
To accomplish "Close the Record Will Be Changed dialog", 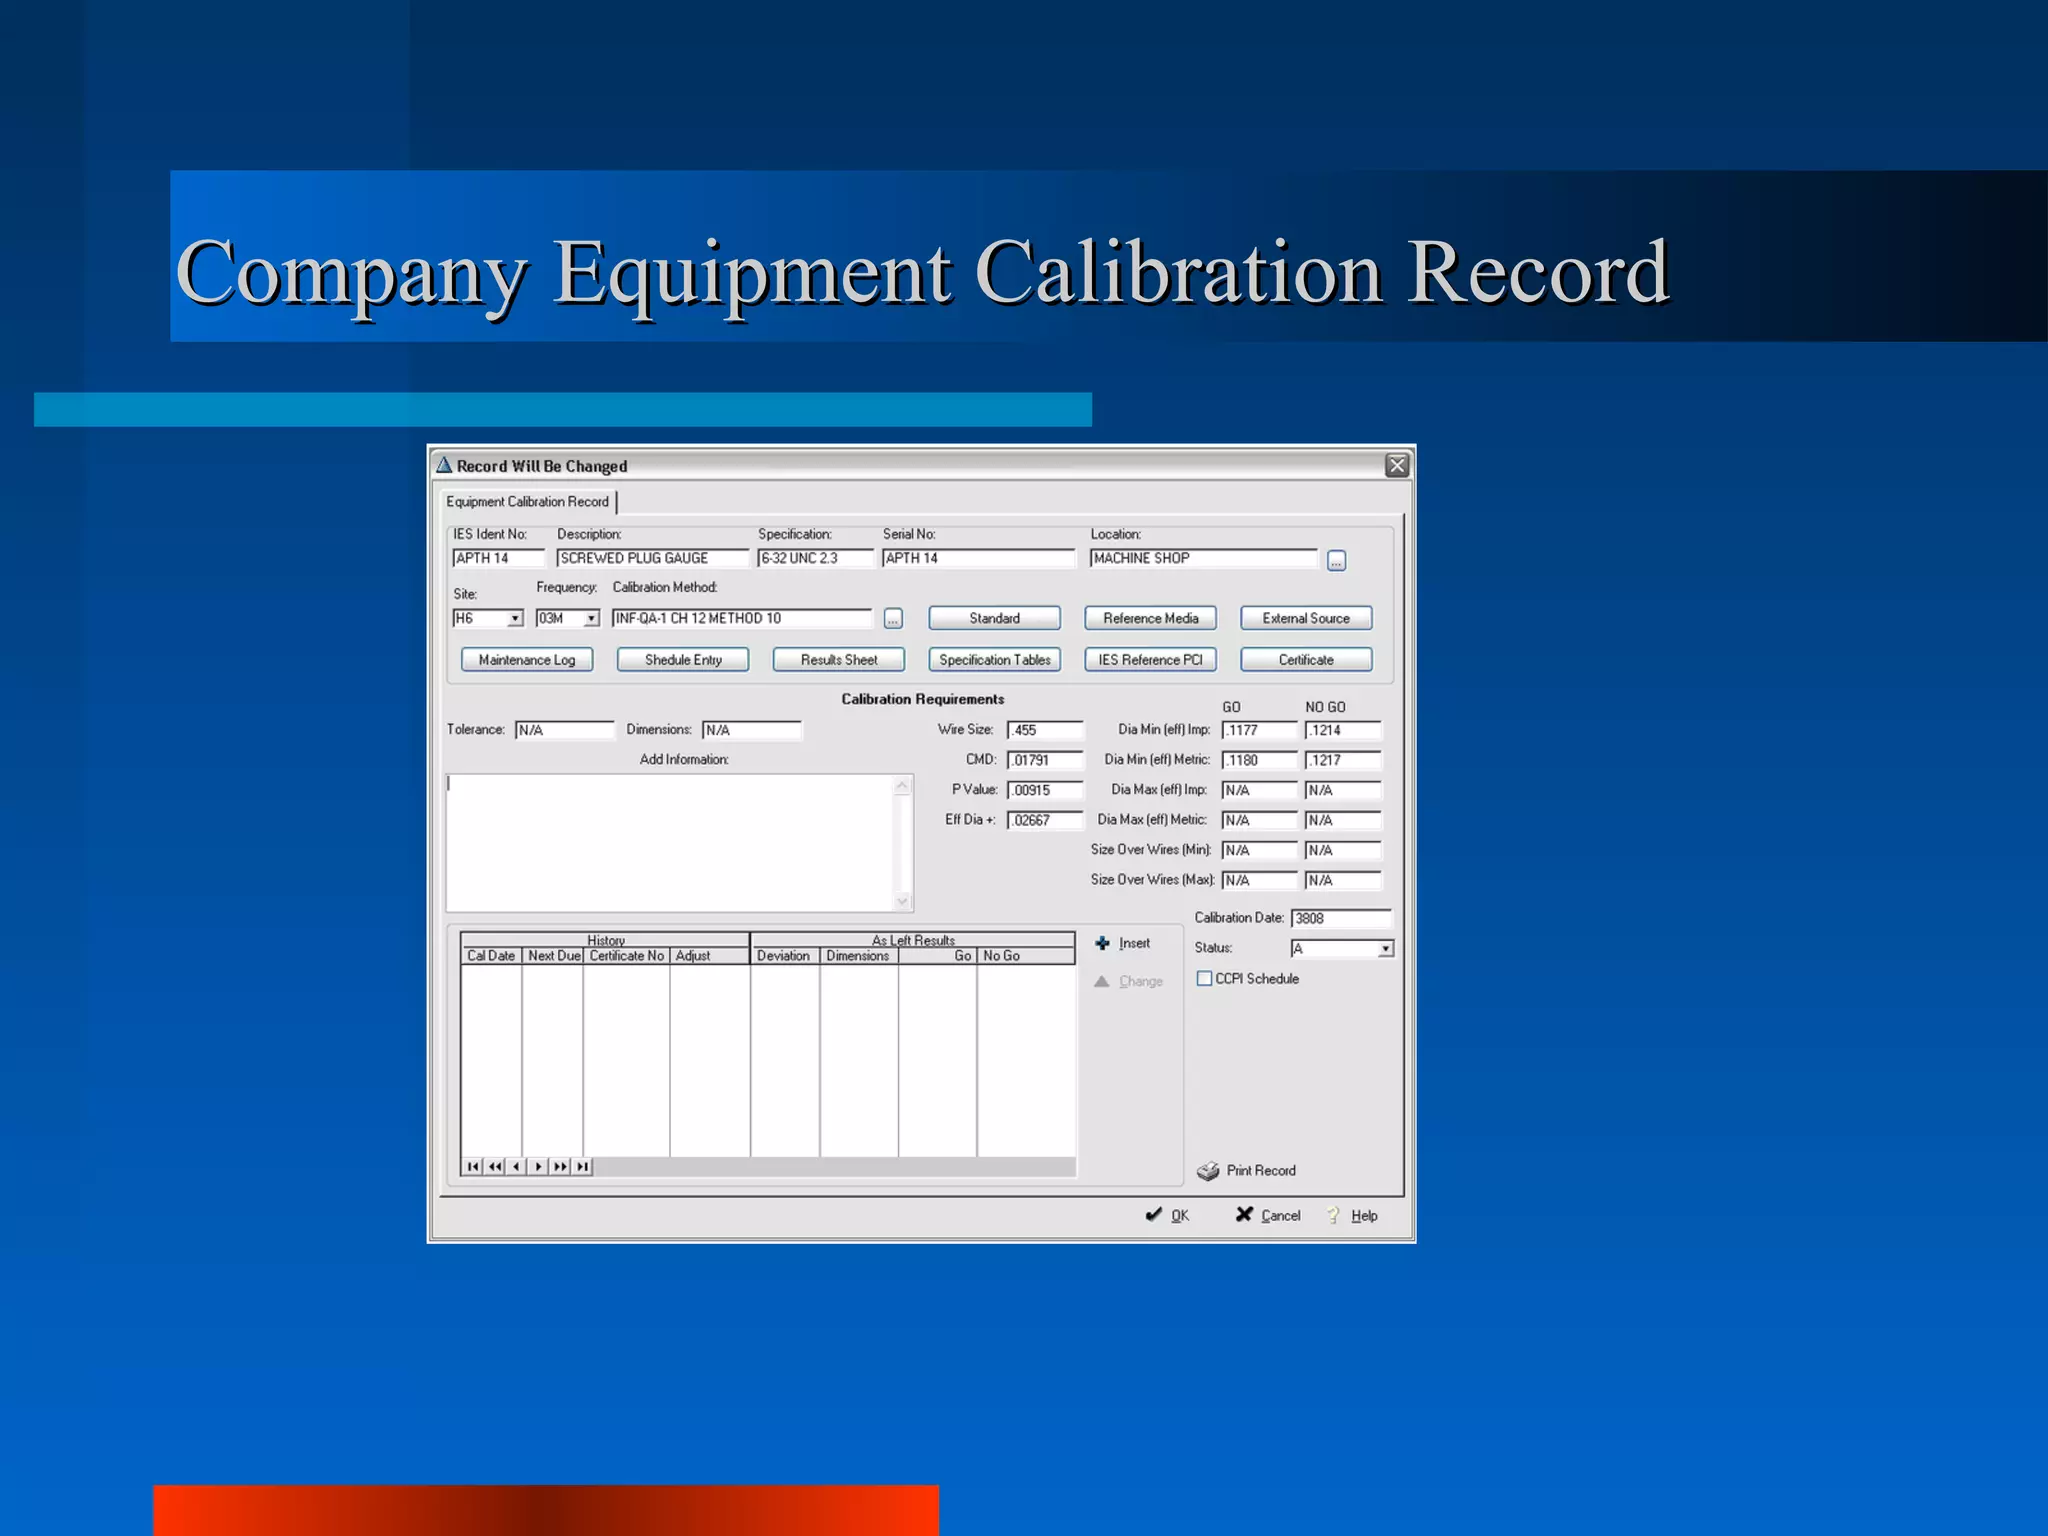I will [1397, 465].
